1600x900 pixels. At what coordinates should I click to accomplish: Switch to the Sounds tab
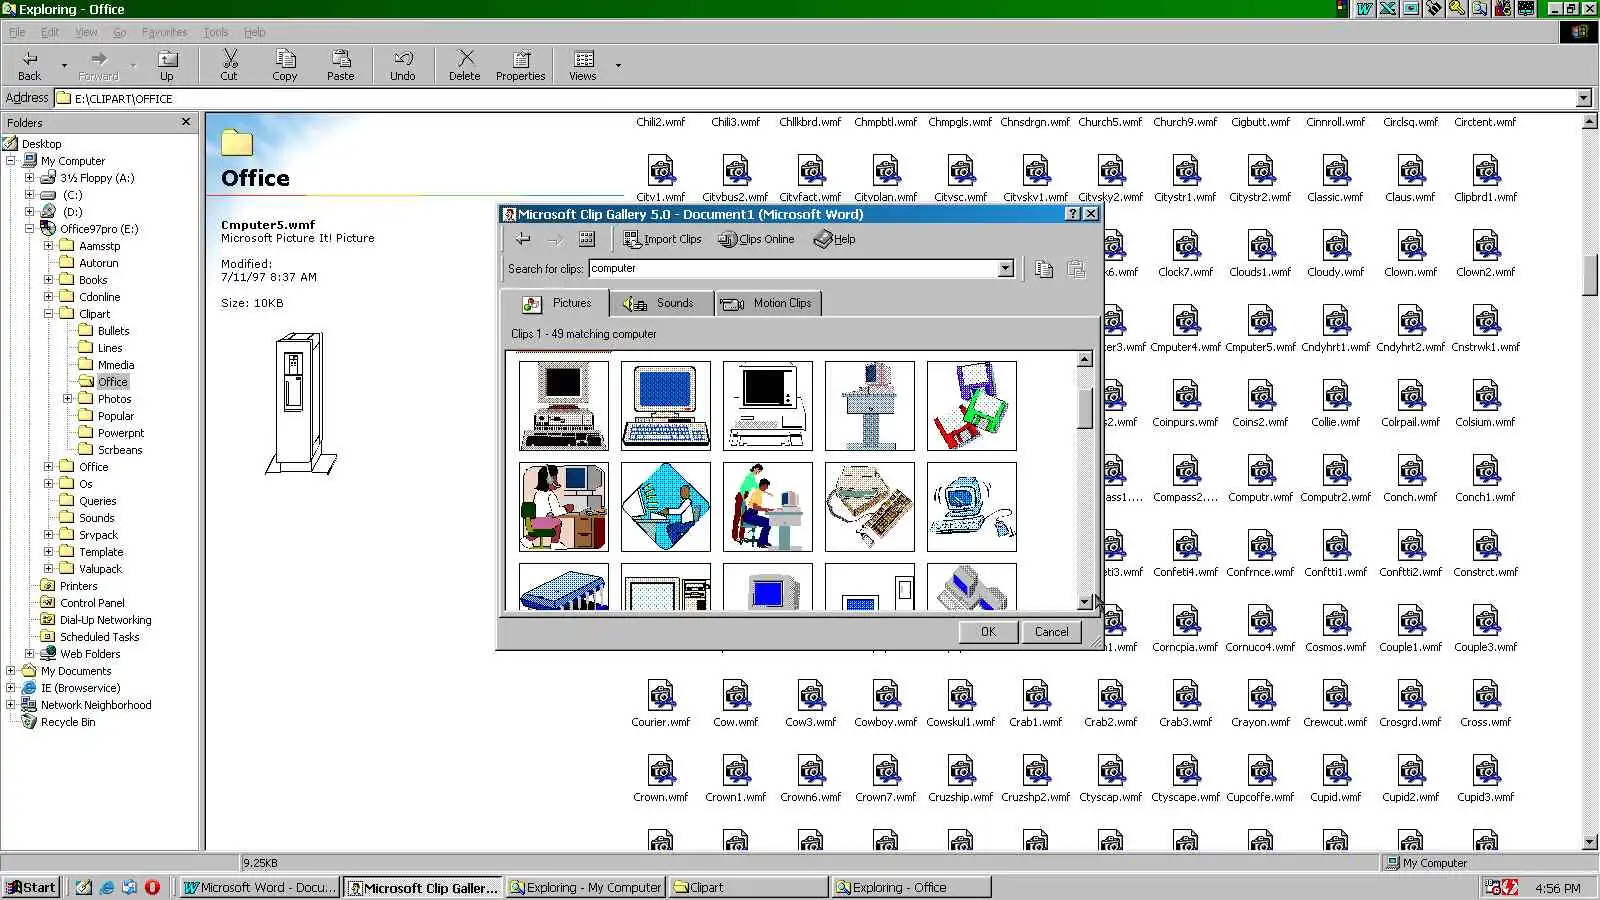point(661,303)
